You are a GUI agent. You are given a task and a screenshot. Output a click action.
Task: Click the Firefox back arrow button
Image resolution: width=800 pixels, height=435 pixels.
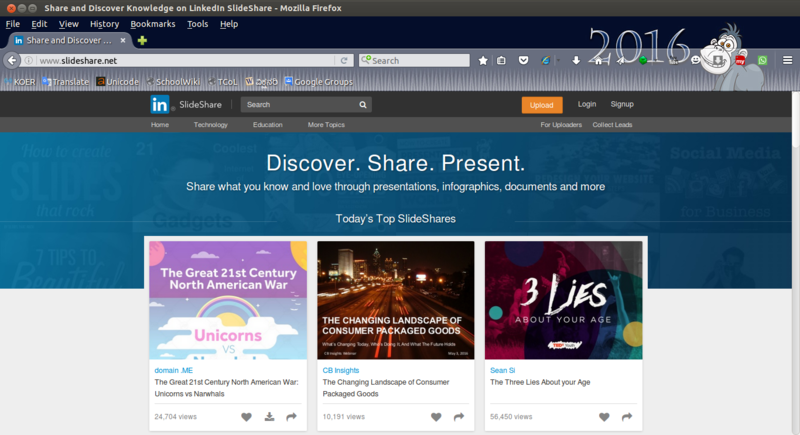coord(12,60)
